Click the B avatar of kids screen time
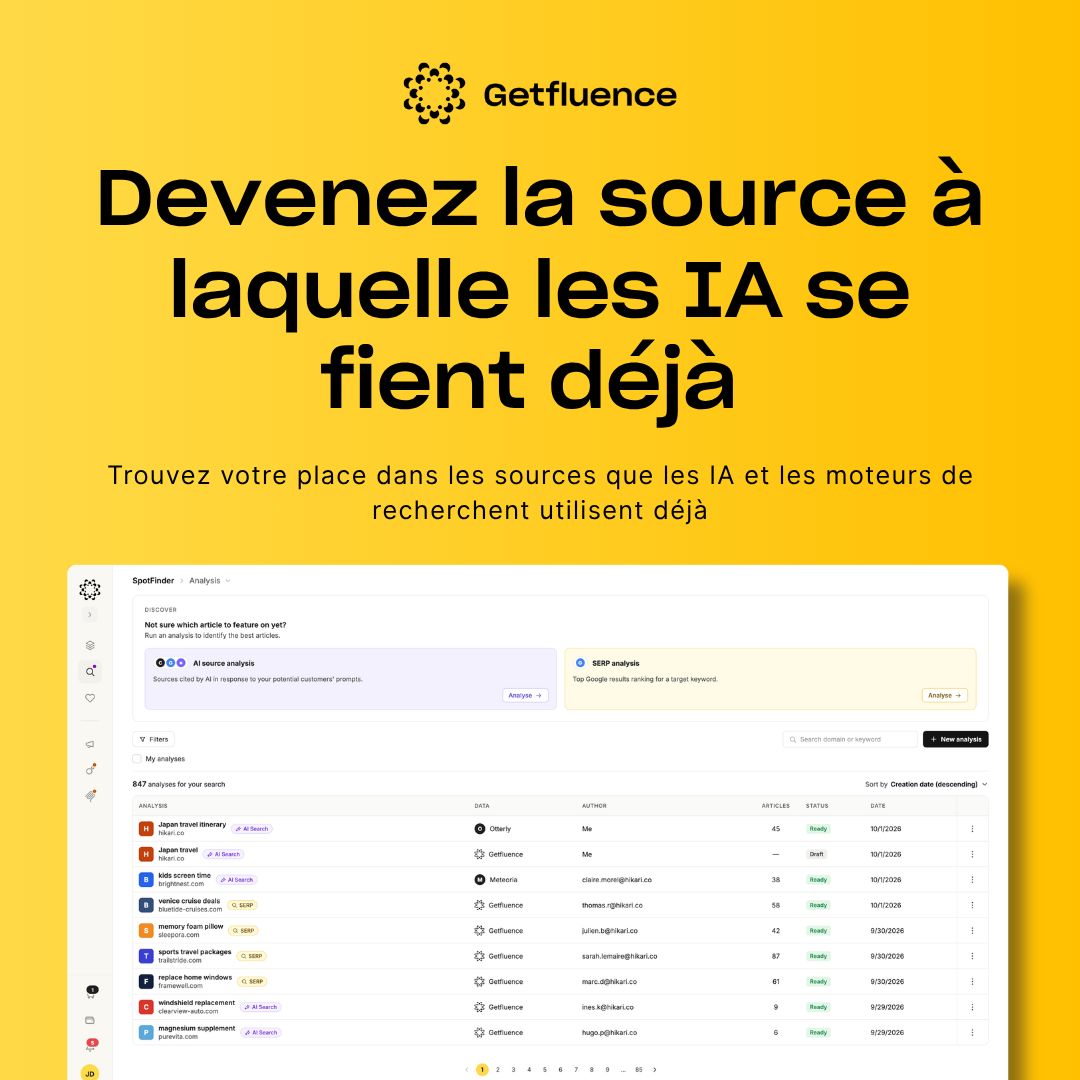 tap(146, 880)
